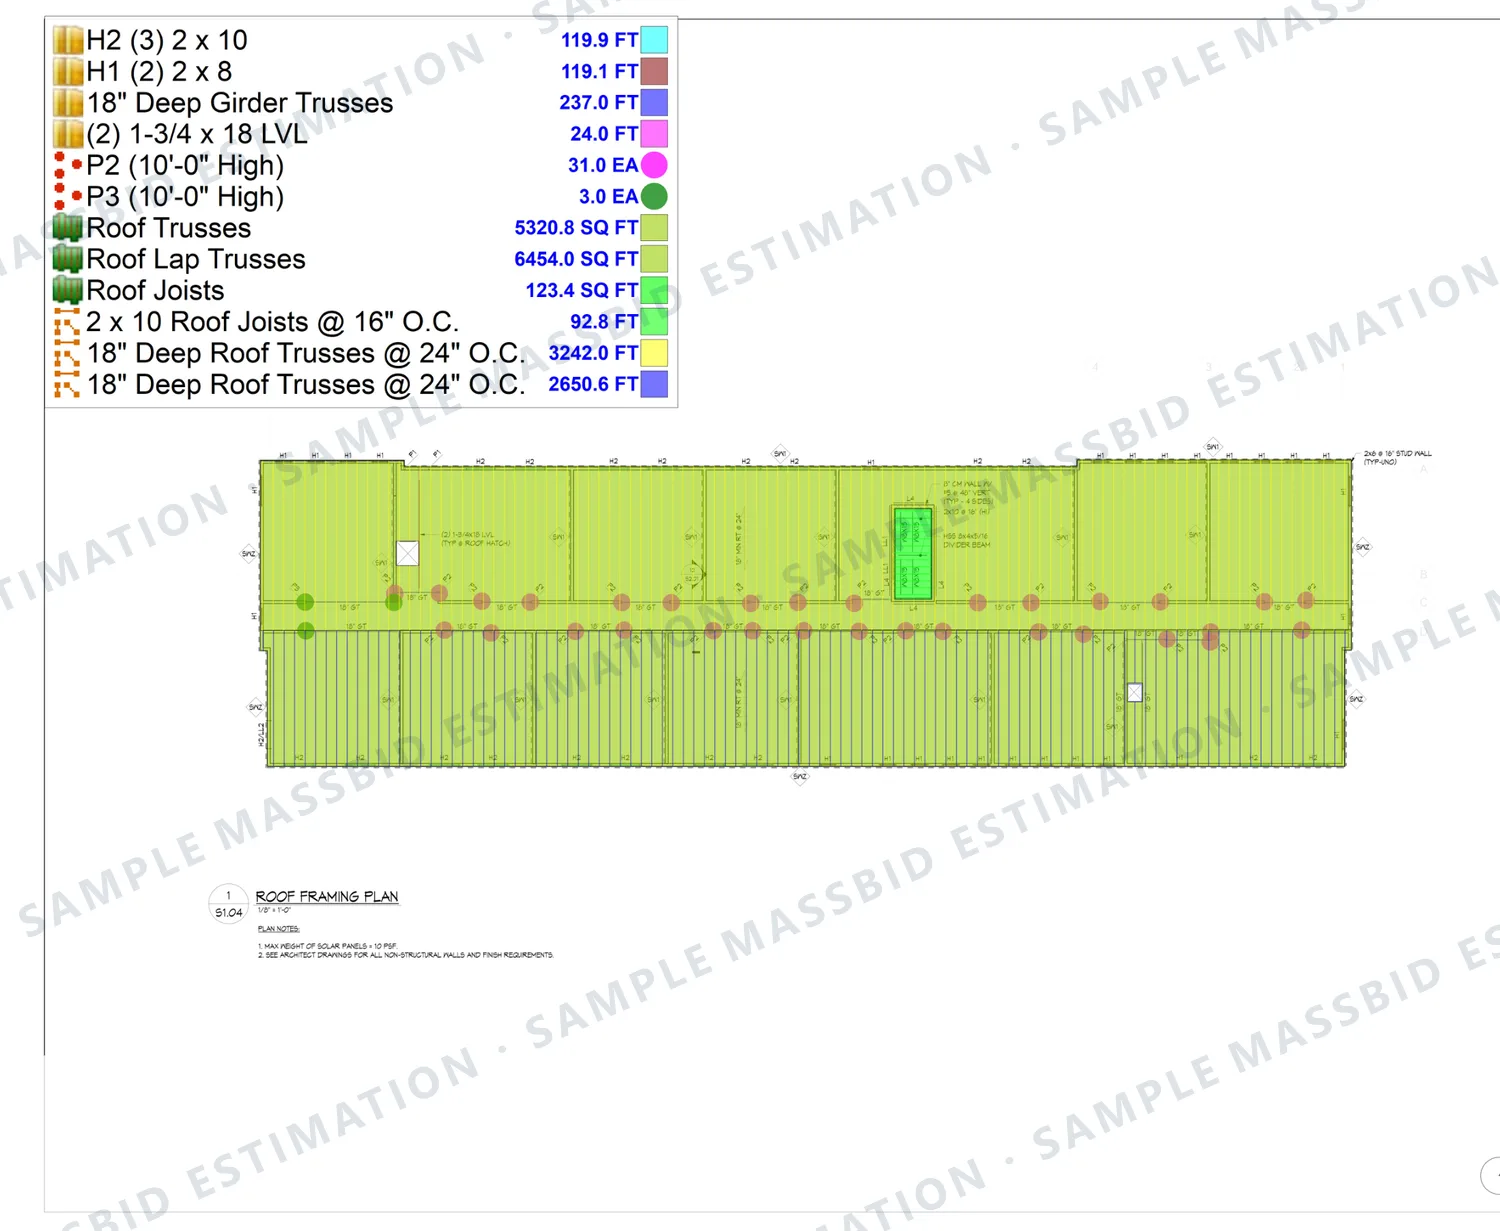This screenshot has width=1500, height=1231.
Task: Open the blue swatch for Girder Trusses
Action: pyautogui.click(x=654, y=102)
